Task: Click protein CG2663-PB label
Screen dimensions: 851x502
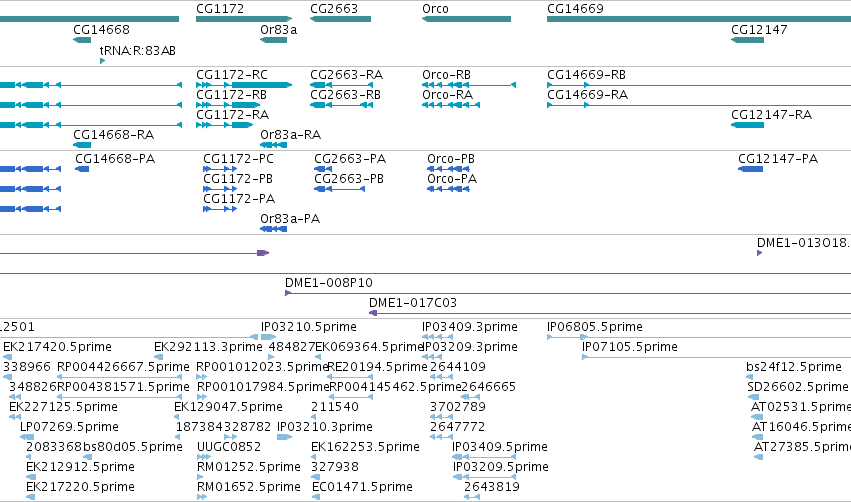Action: [349, 179]
